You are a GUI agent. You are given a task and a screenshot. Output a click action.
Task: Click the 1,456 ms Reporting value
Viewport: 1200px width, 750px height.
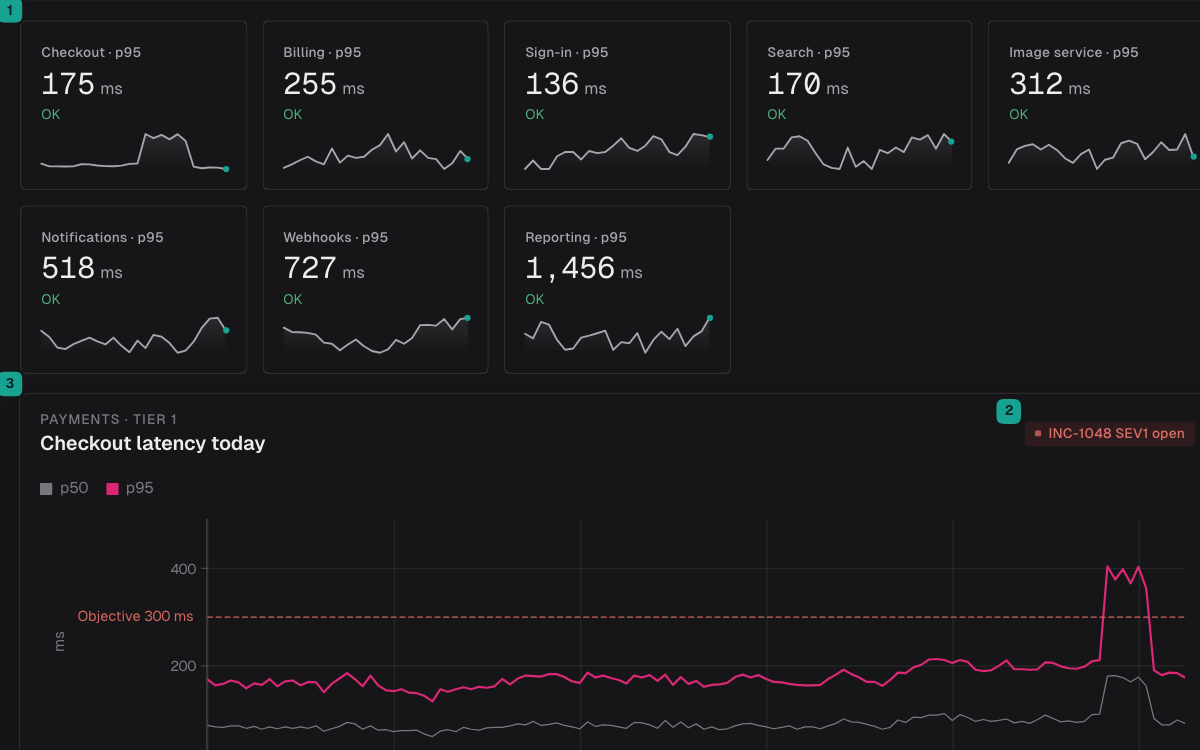584,268
